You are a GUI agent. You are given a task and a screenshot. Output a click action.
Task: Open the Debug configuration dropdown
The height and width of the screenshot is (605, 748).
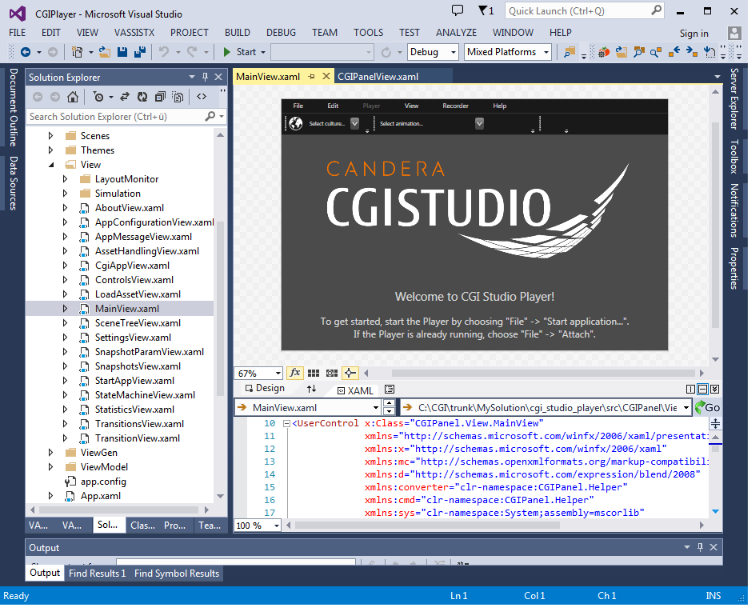point(433,52)
